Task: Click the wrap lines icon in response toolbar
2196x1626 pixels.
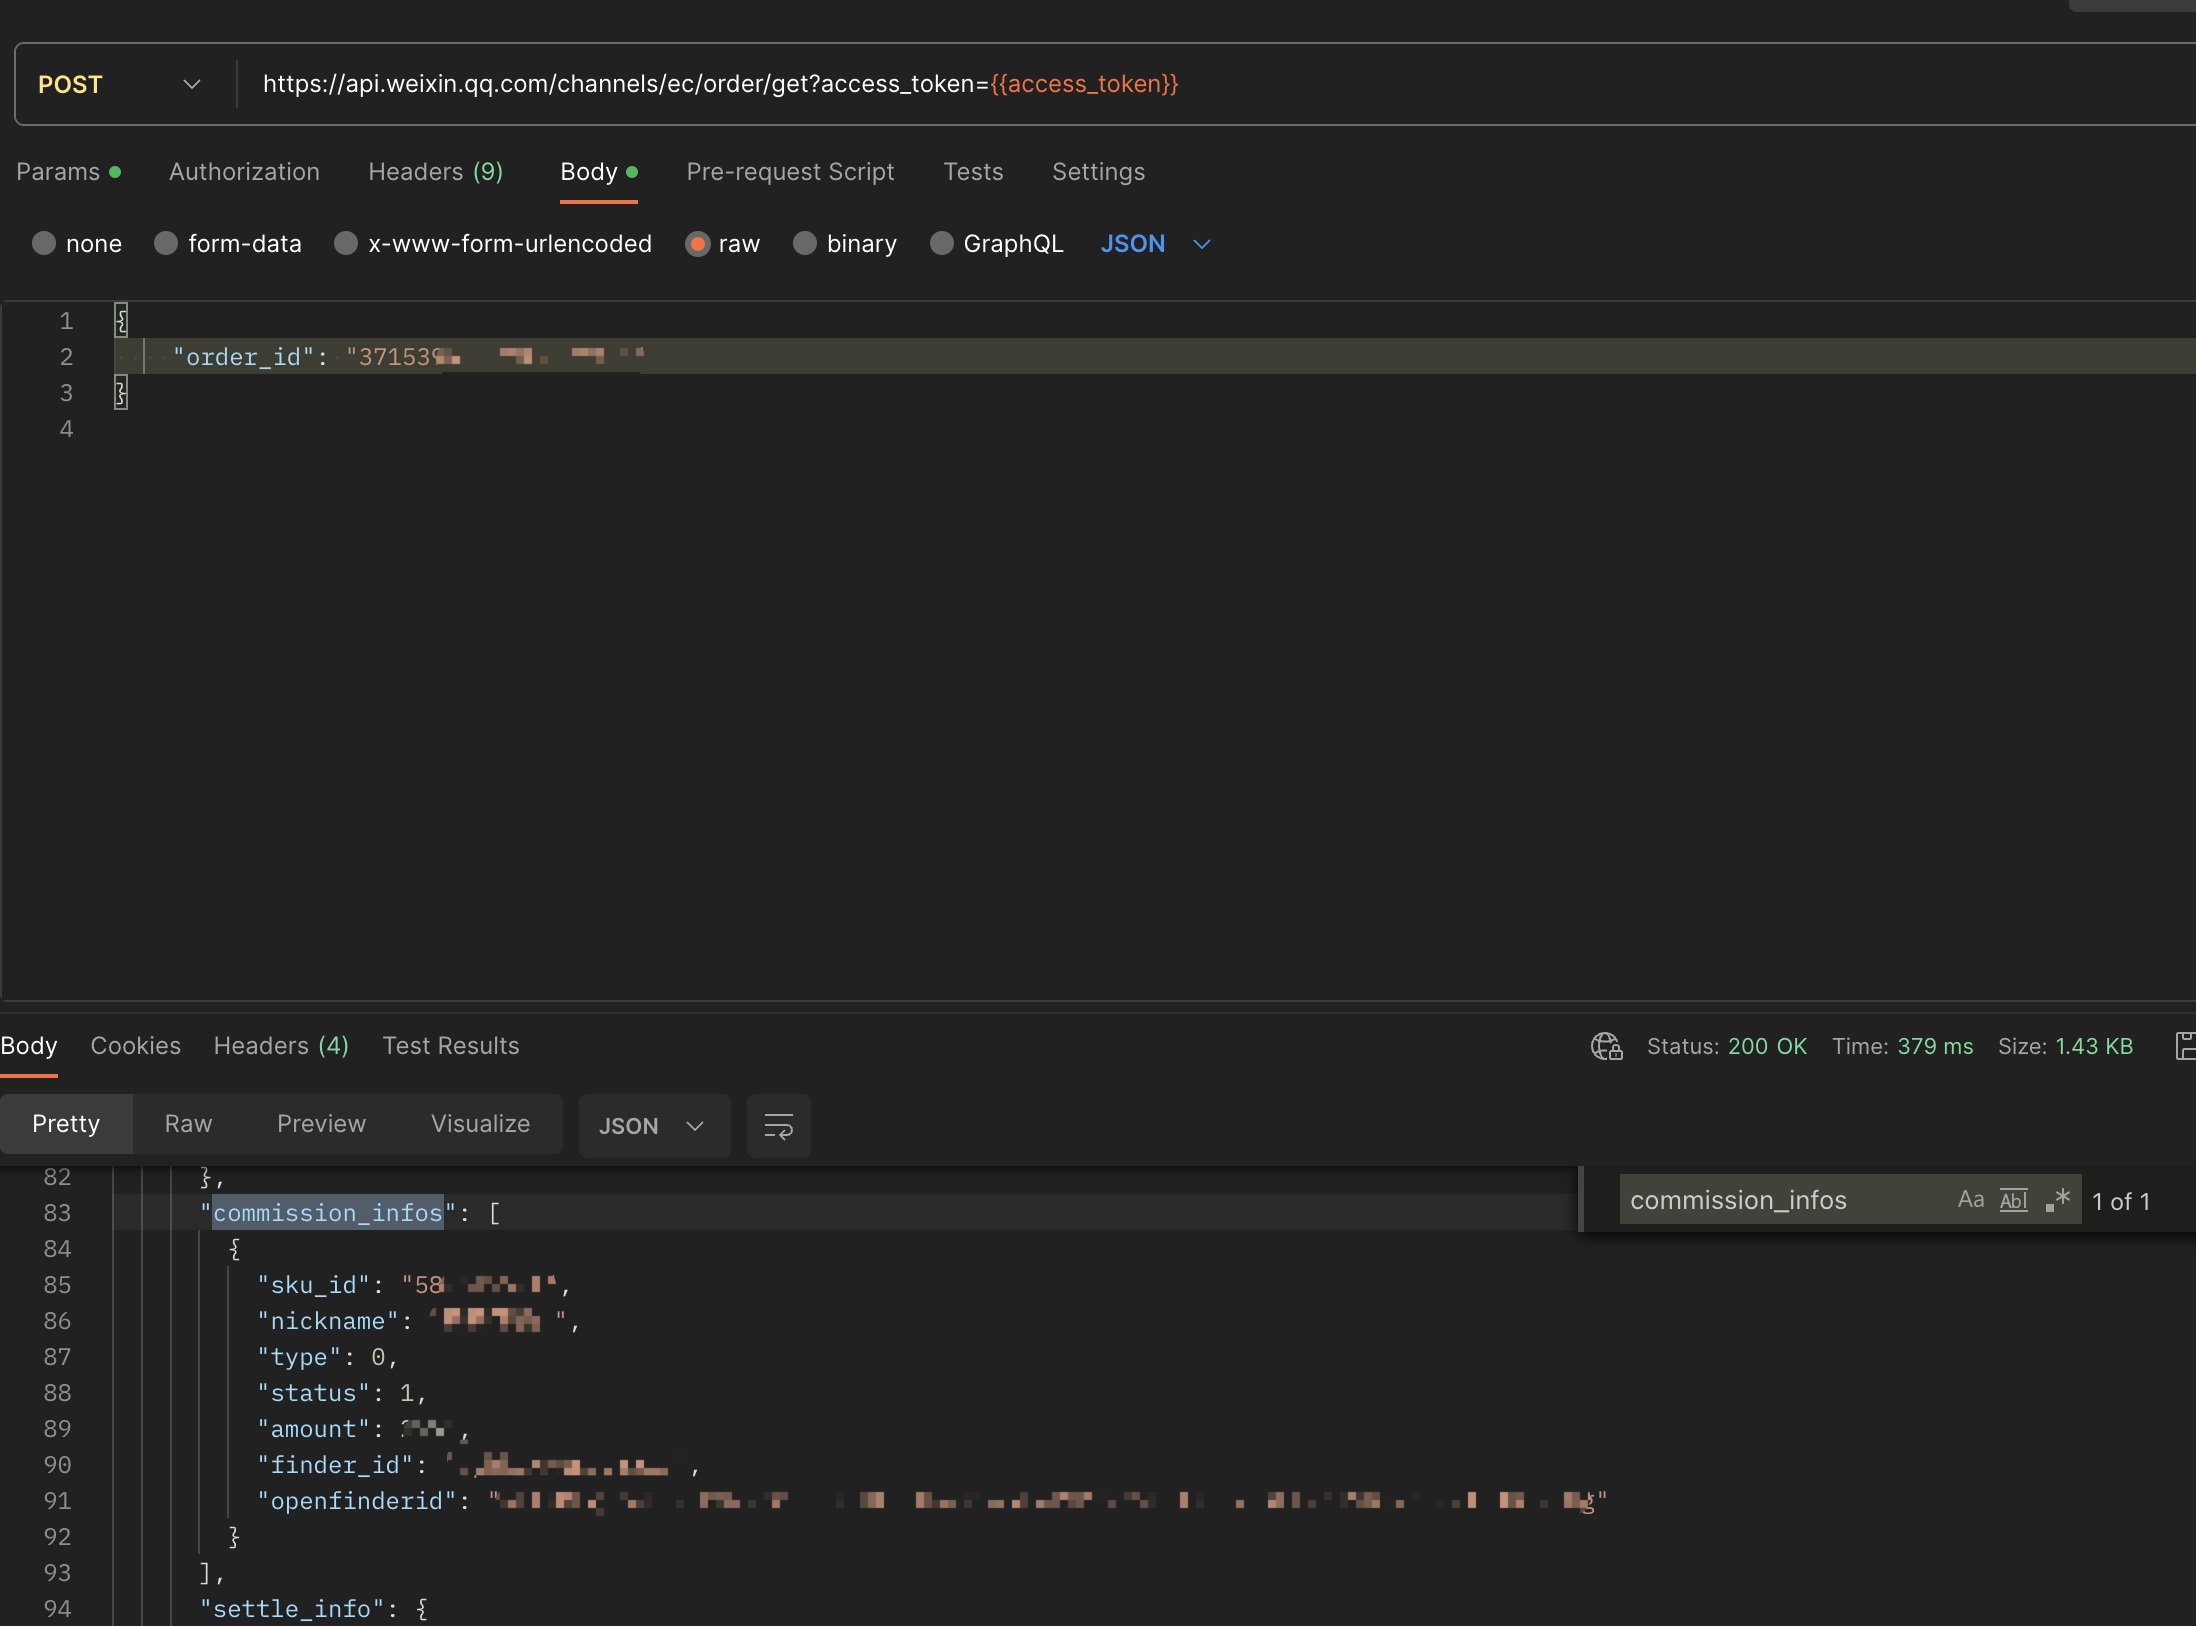Action: [778, 1126]
